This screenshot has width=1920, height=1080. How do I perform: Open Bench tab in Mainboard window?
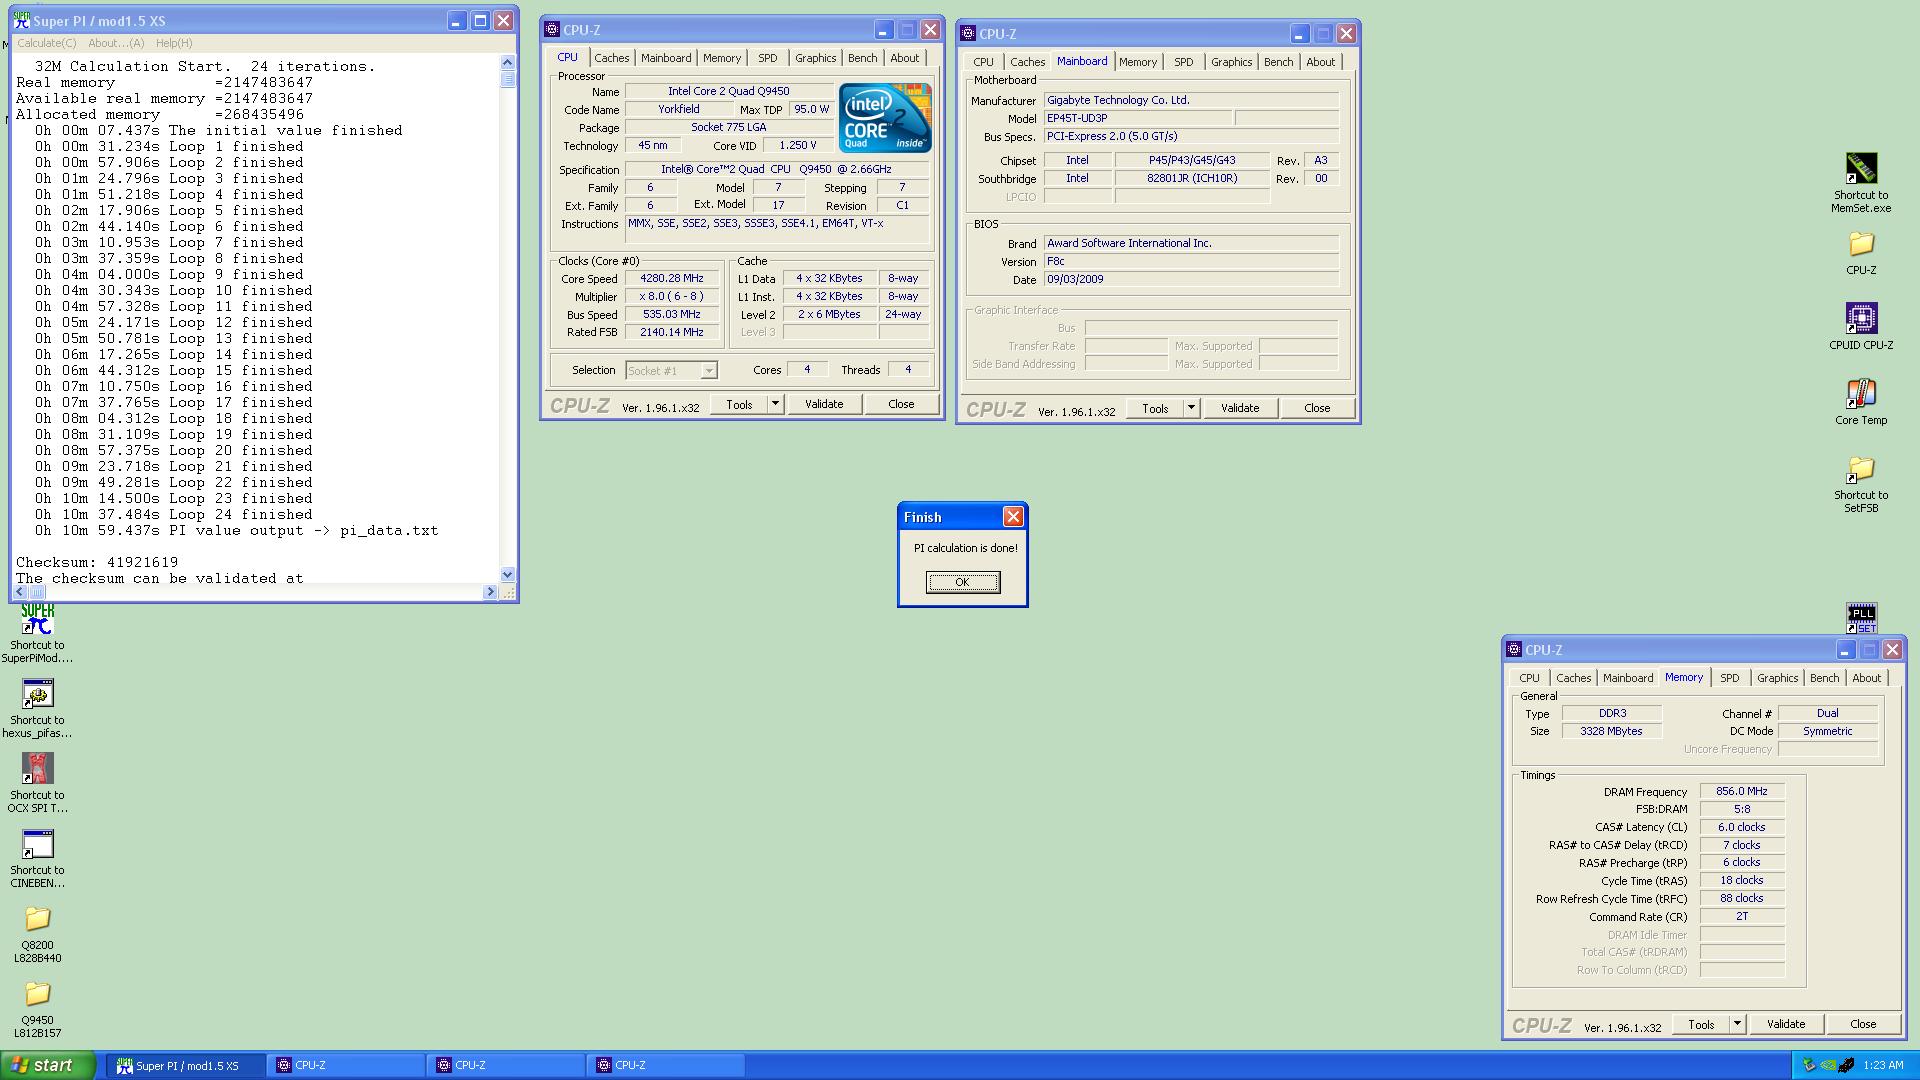(x=1278, y=62)
